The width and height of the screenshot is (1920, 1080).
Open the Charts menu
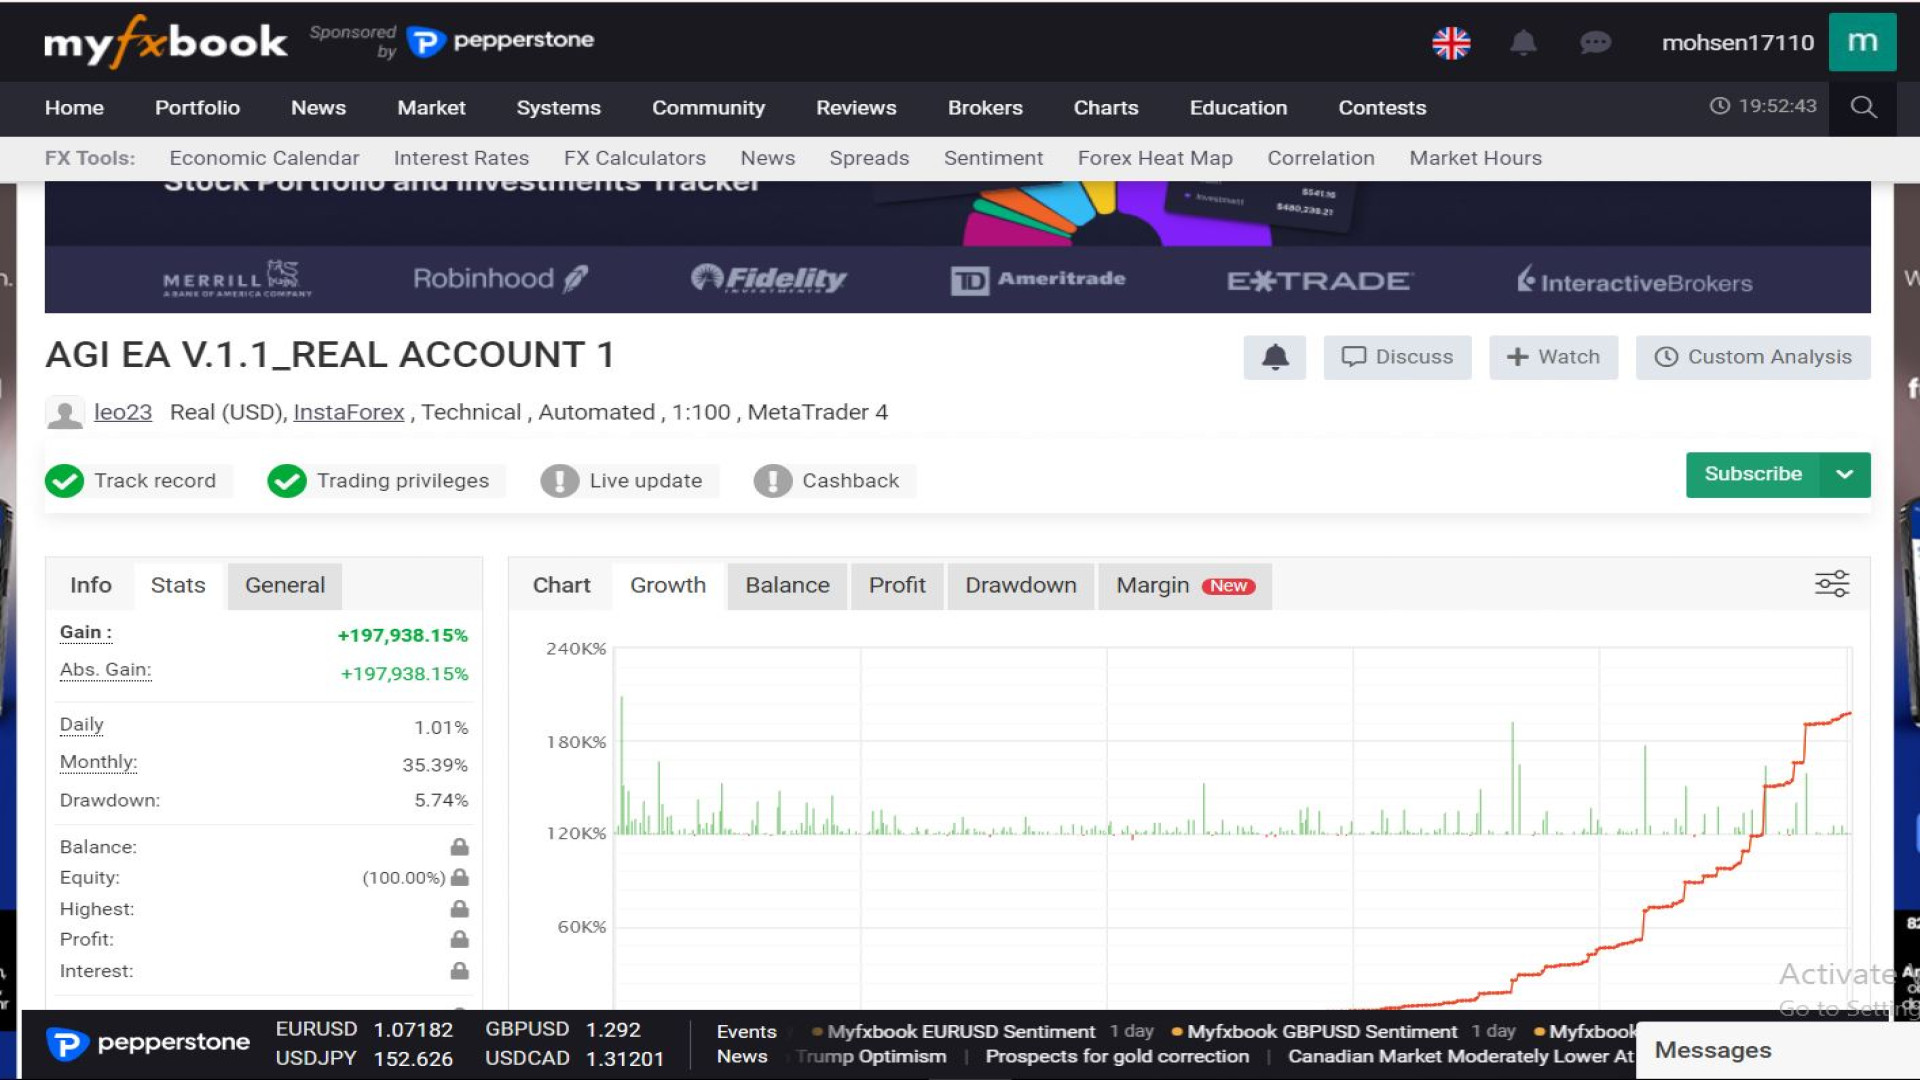(1105, 108)
